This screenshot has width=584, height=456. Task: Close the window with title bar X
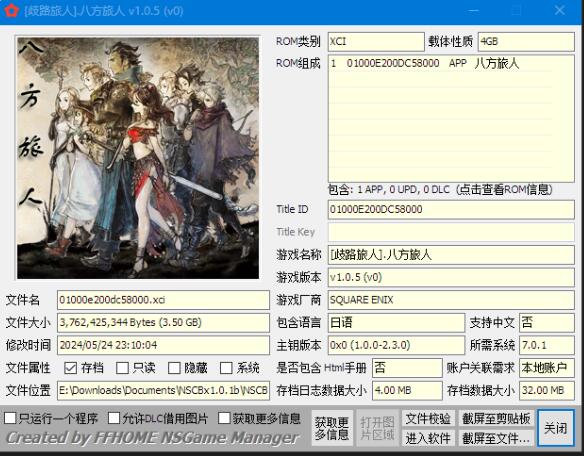tap(559, 10)
